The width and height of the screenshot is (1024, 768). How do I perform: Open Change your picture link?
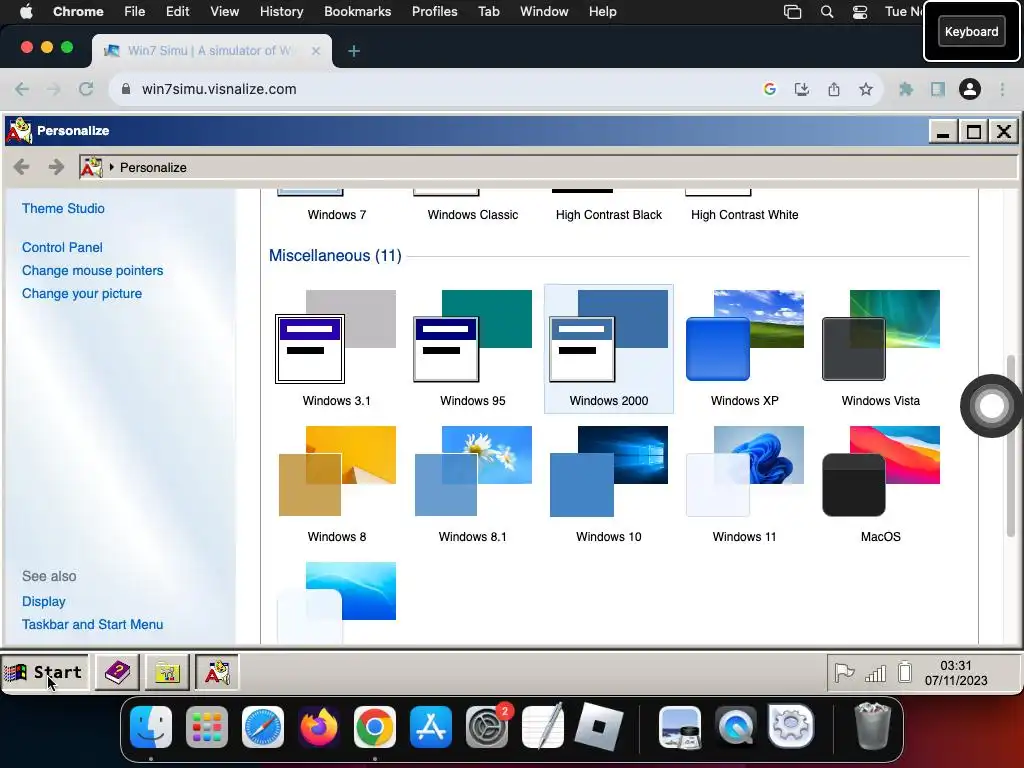click(x=82, y=293)
